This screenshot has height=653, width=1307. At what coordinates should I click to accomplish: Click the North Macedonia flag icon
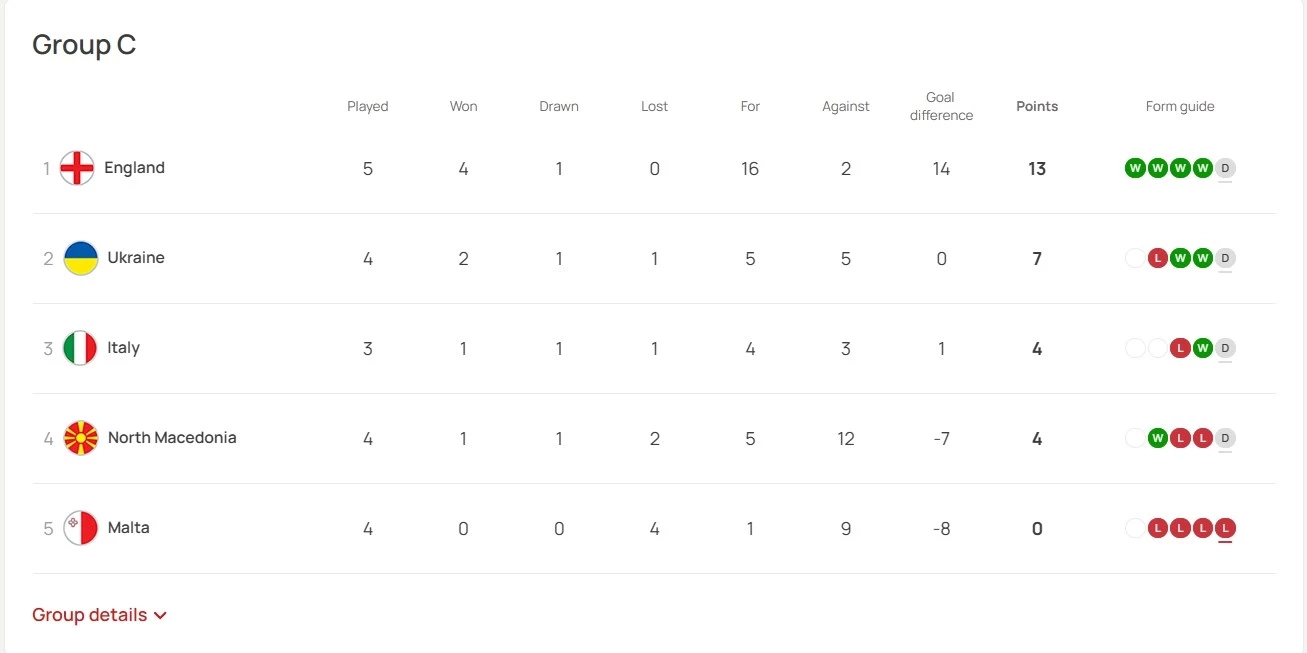[x=81, y=438]
